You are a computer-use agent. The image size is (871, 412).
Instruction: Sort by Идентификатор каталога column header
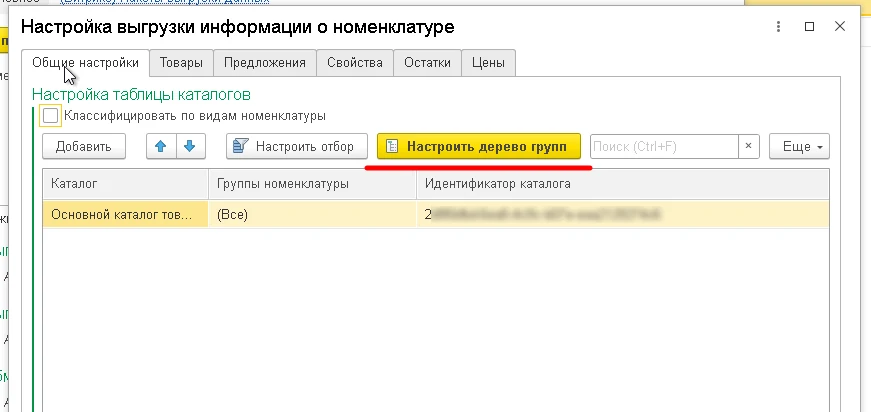pos(623,184)
